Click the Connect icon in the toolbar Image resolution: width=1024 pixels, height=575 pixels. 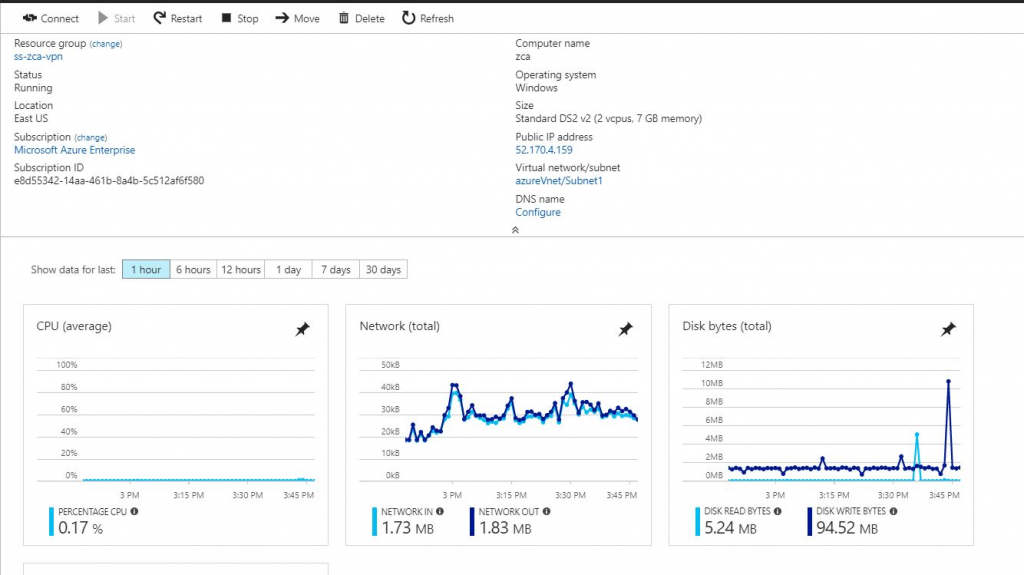[30, 18]
